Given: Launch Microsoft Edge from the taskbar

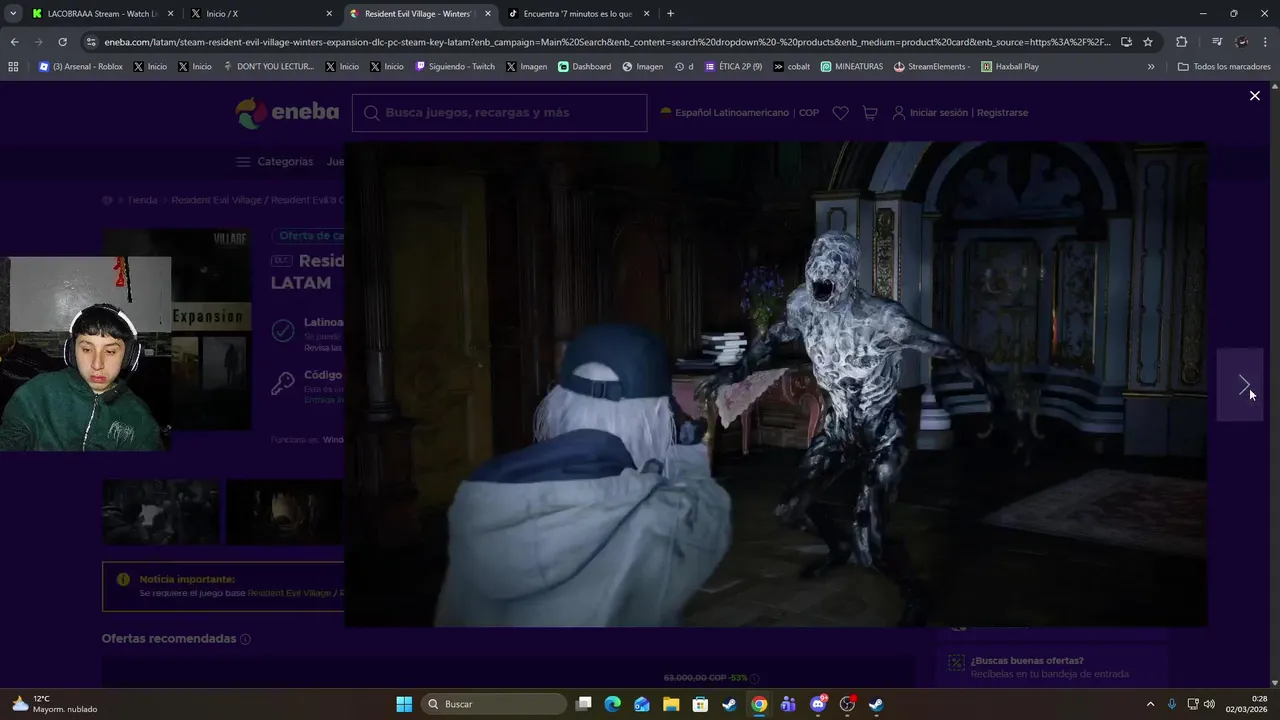Looking at the screenshot, I should (613, 704).
